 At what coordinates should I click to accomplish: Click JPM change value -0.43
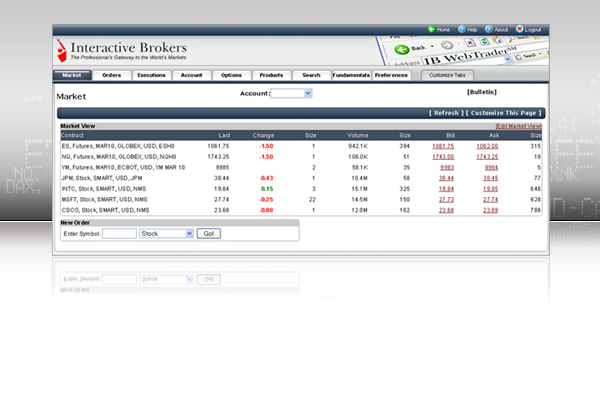(x=266, y=178)
